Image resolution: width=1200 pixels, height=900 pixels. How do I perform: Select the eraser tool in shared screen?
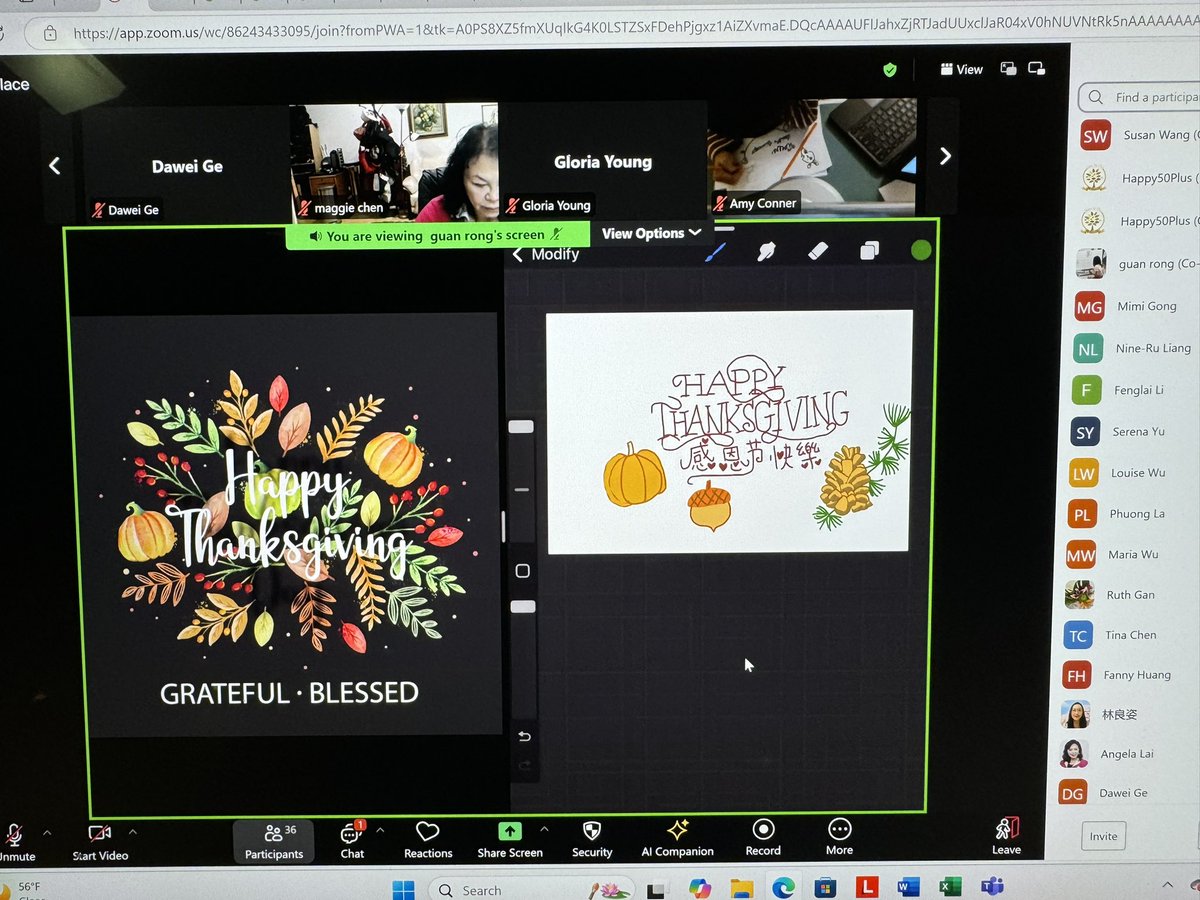click(818, 251)
